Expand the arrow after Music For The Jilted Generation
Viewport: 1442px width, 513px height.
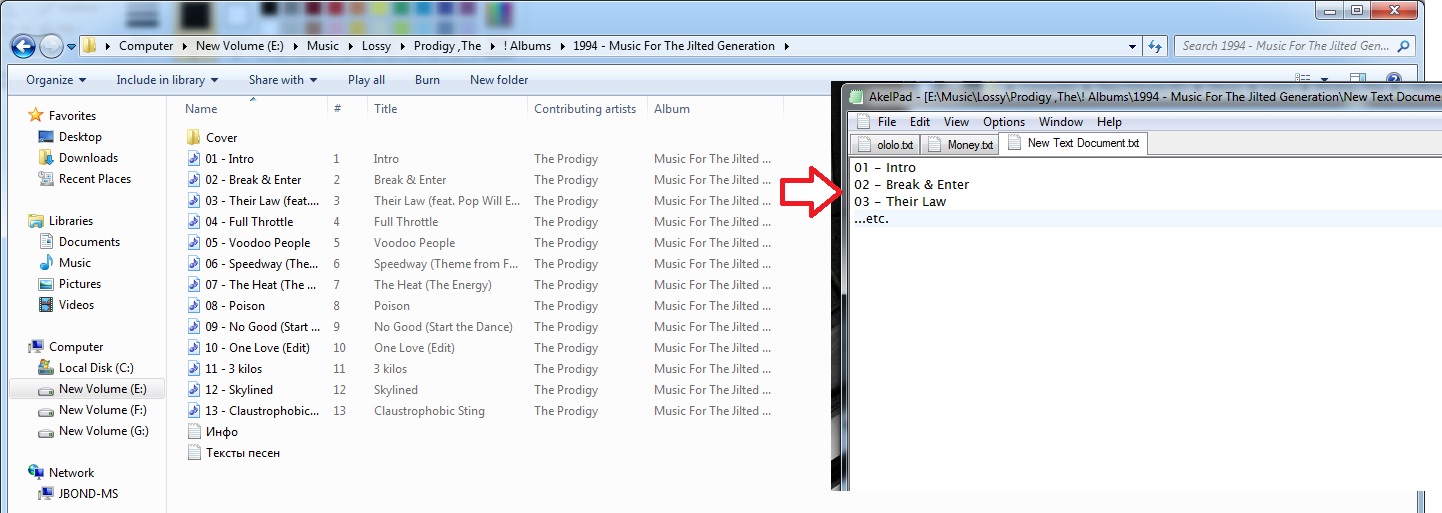point(786,46)
